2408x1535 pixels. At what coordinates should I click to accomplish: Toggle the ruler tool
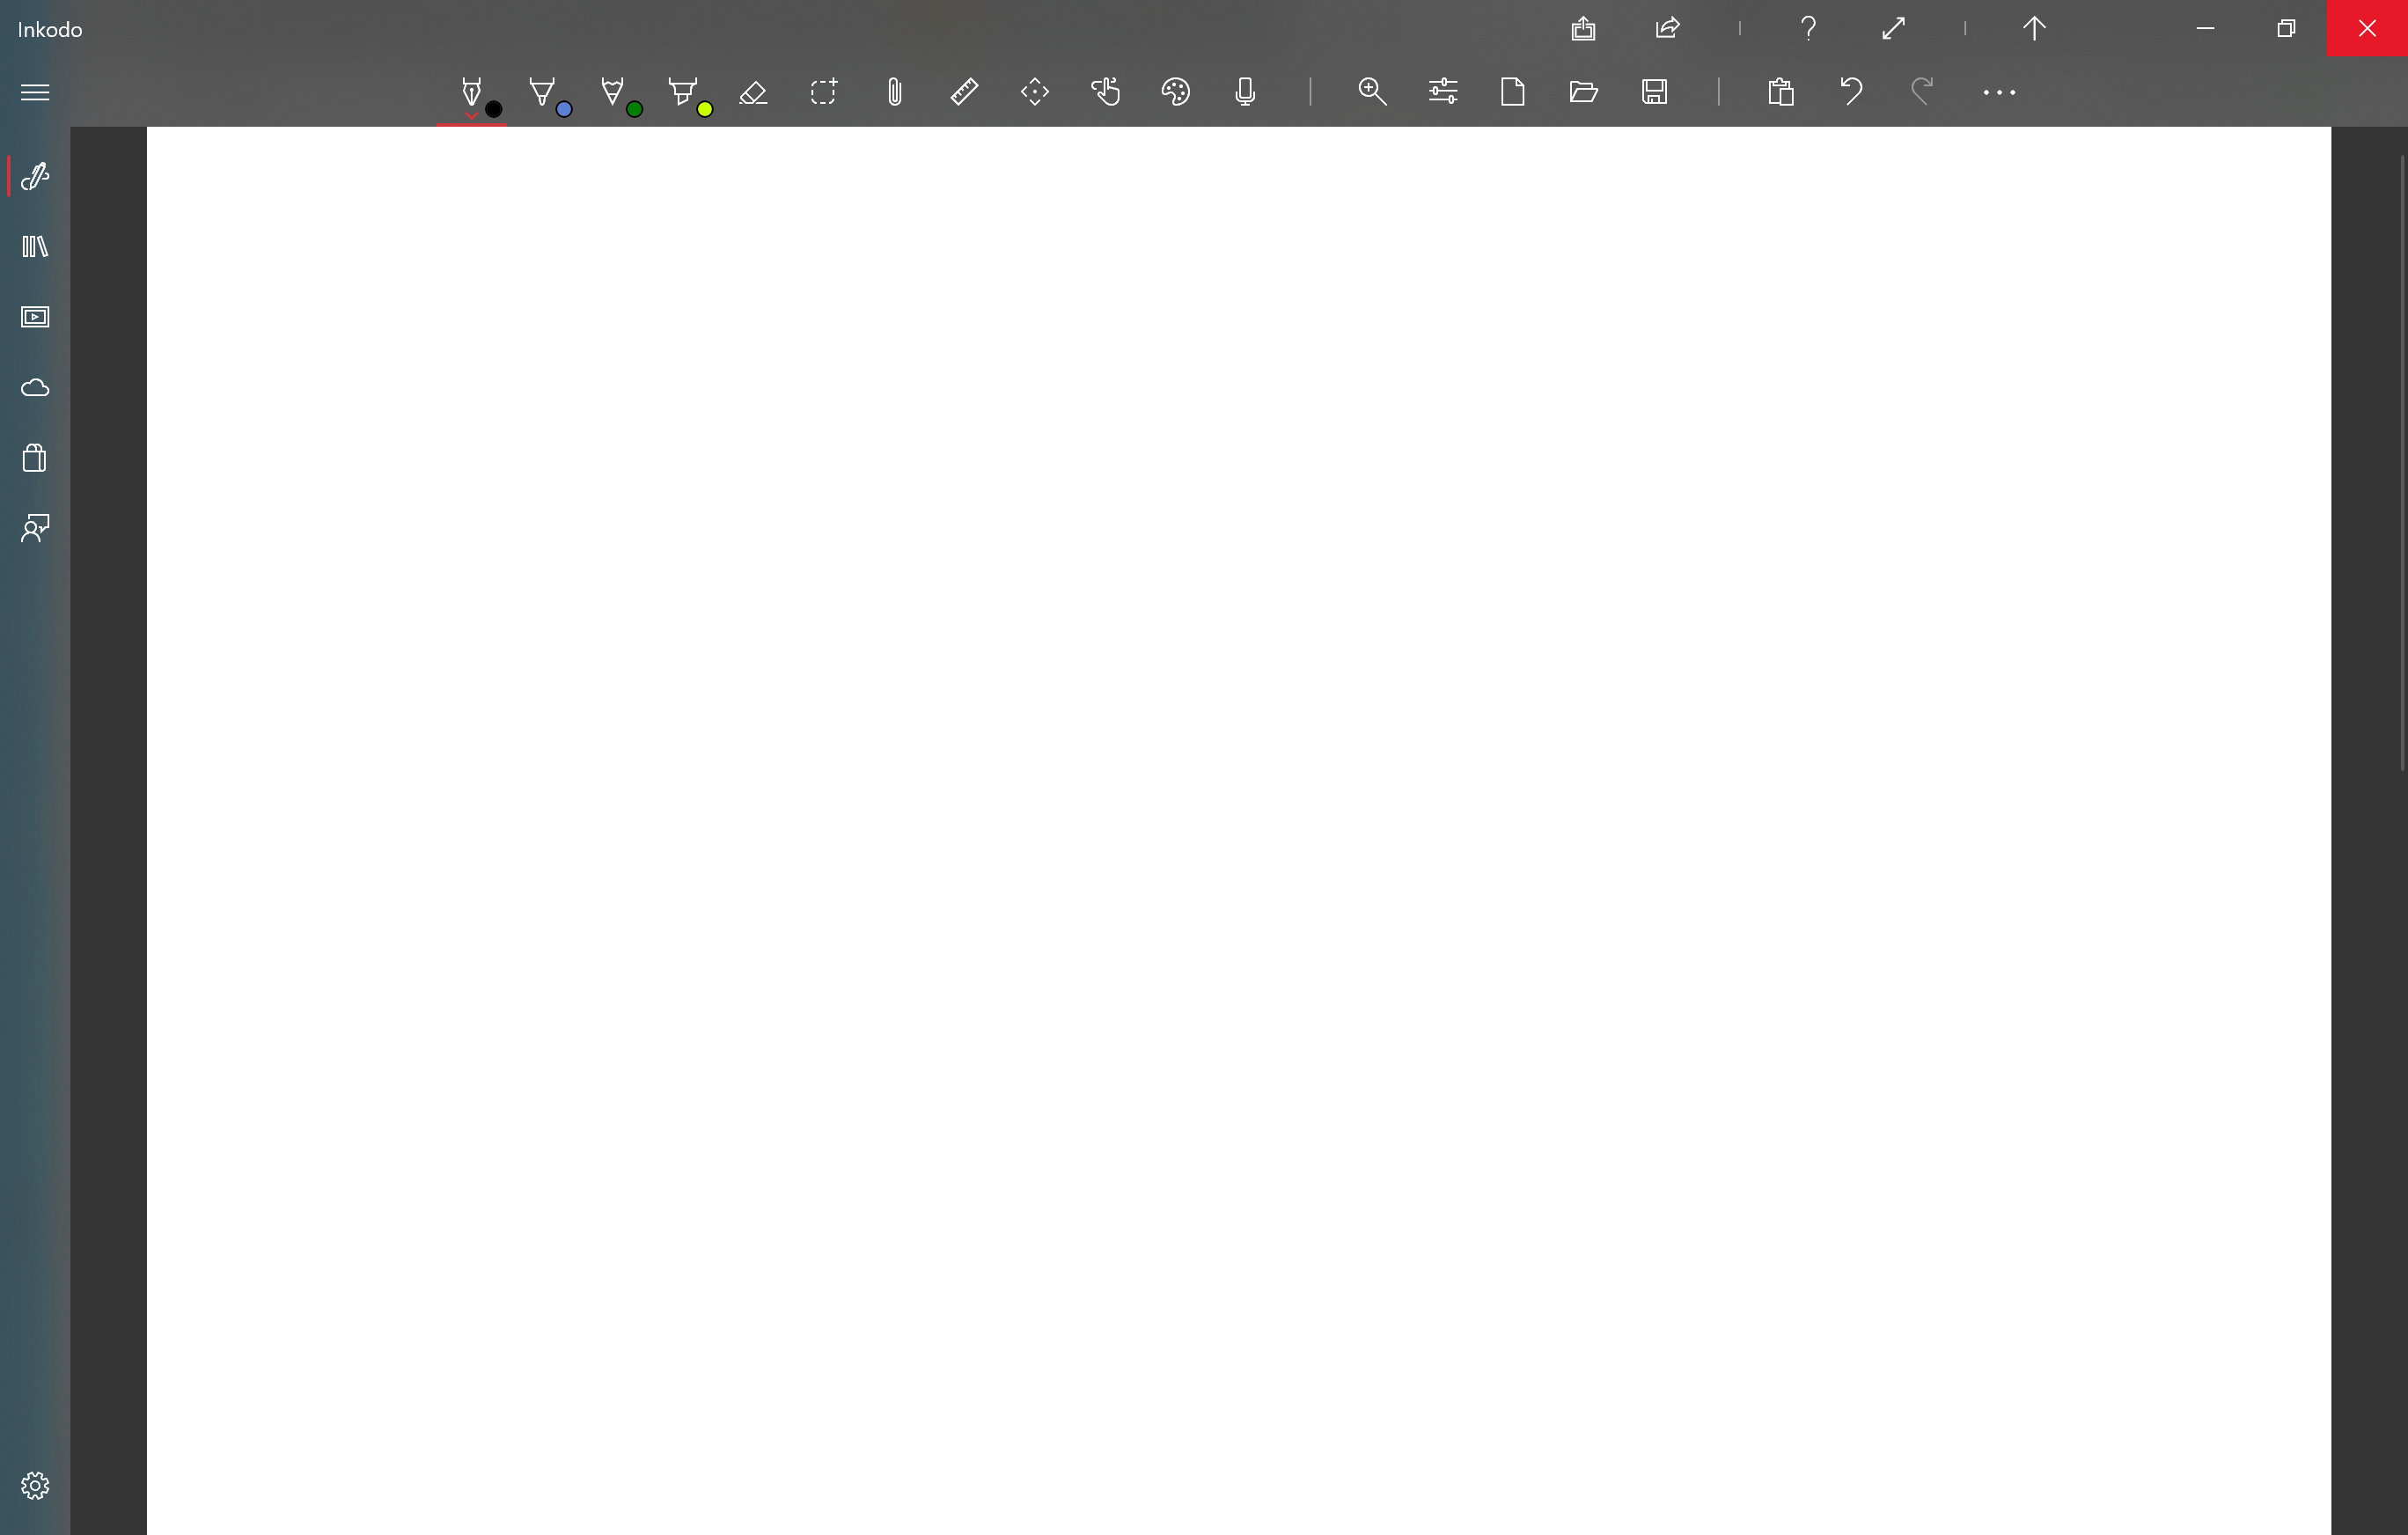964,92
